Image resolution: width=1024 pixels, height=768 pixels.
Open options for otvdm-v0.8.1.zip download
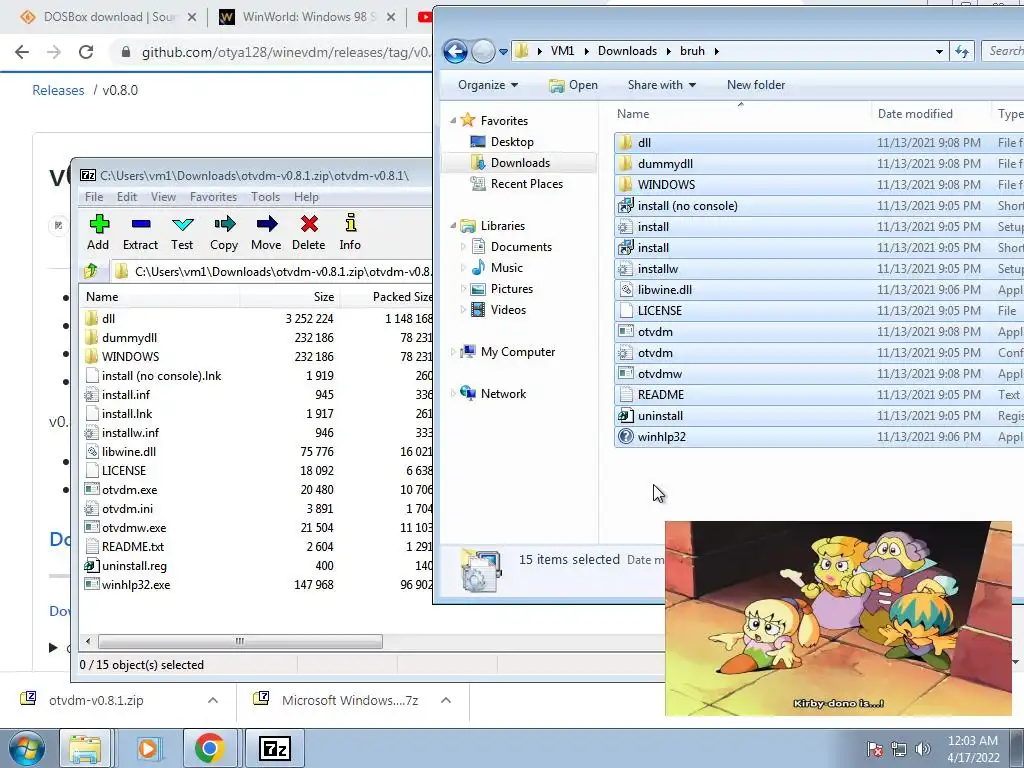(x=213, y=700)
